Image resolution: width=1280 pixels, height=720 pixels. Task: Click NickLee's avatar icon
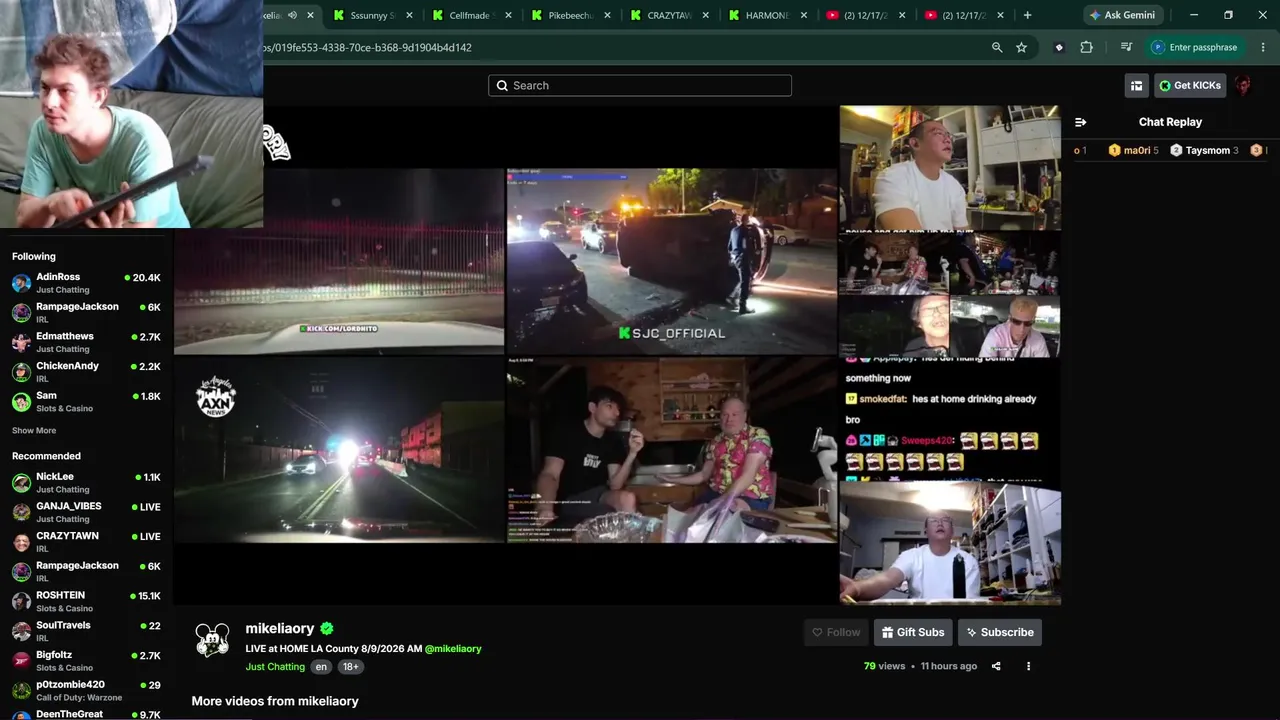coord(21,483)
